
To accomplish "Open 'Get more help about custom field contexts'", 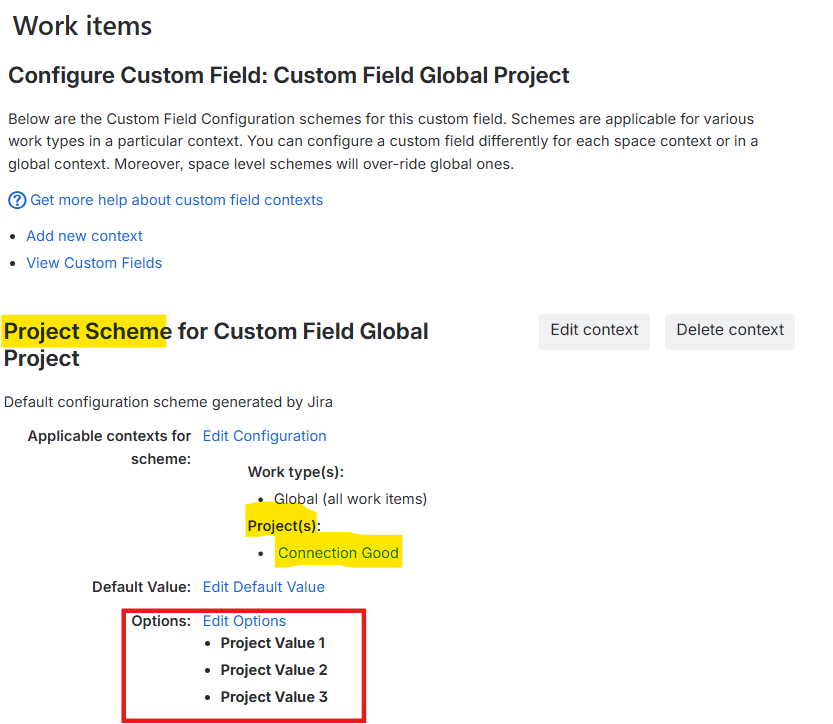I will [x=176, y=200].
